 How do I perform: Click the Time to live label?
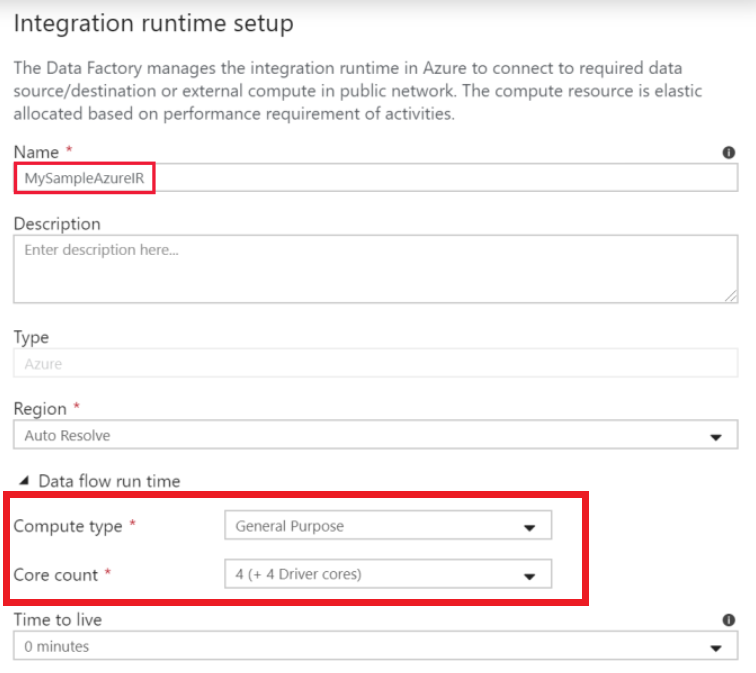click(x=58, y=619)
